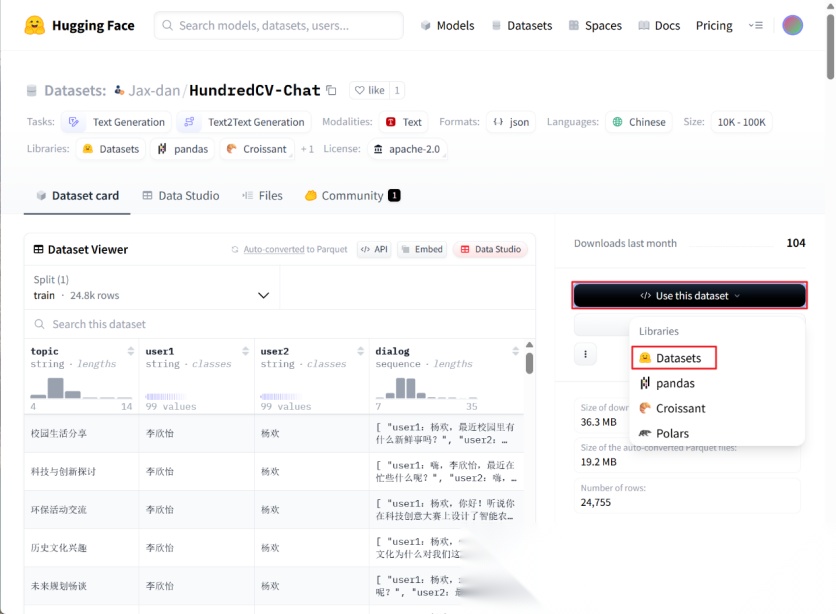This screenshot has height=614, width=836.
Task: Open Data Studio from the viewer header
Action: 491,249
